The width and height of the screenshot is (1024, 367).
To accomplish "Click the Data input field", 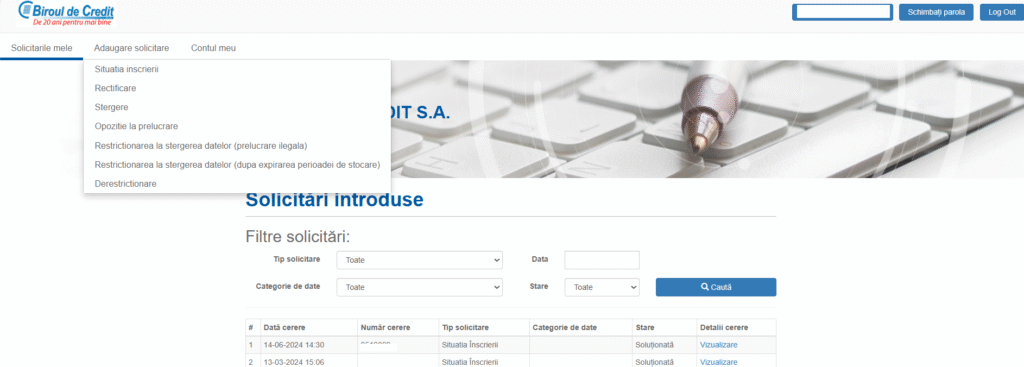I will 601,260.
